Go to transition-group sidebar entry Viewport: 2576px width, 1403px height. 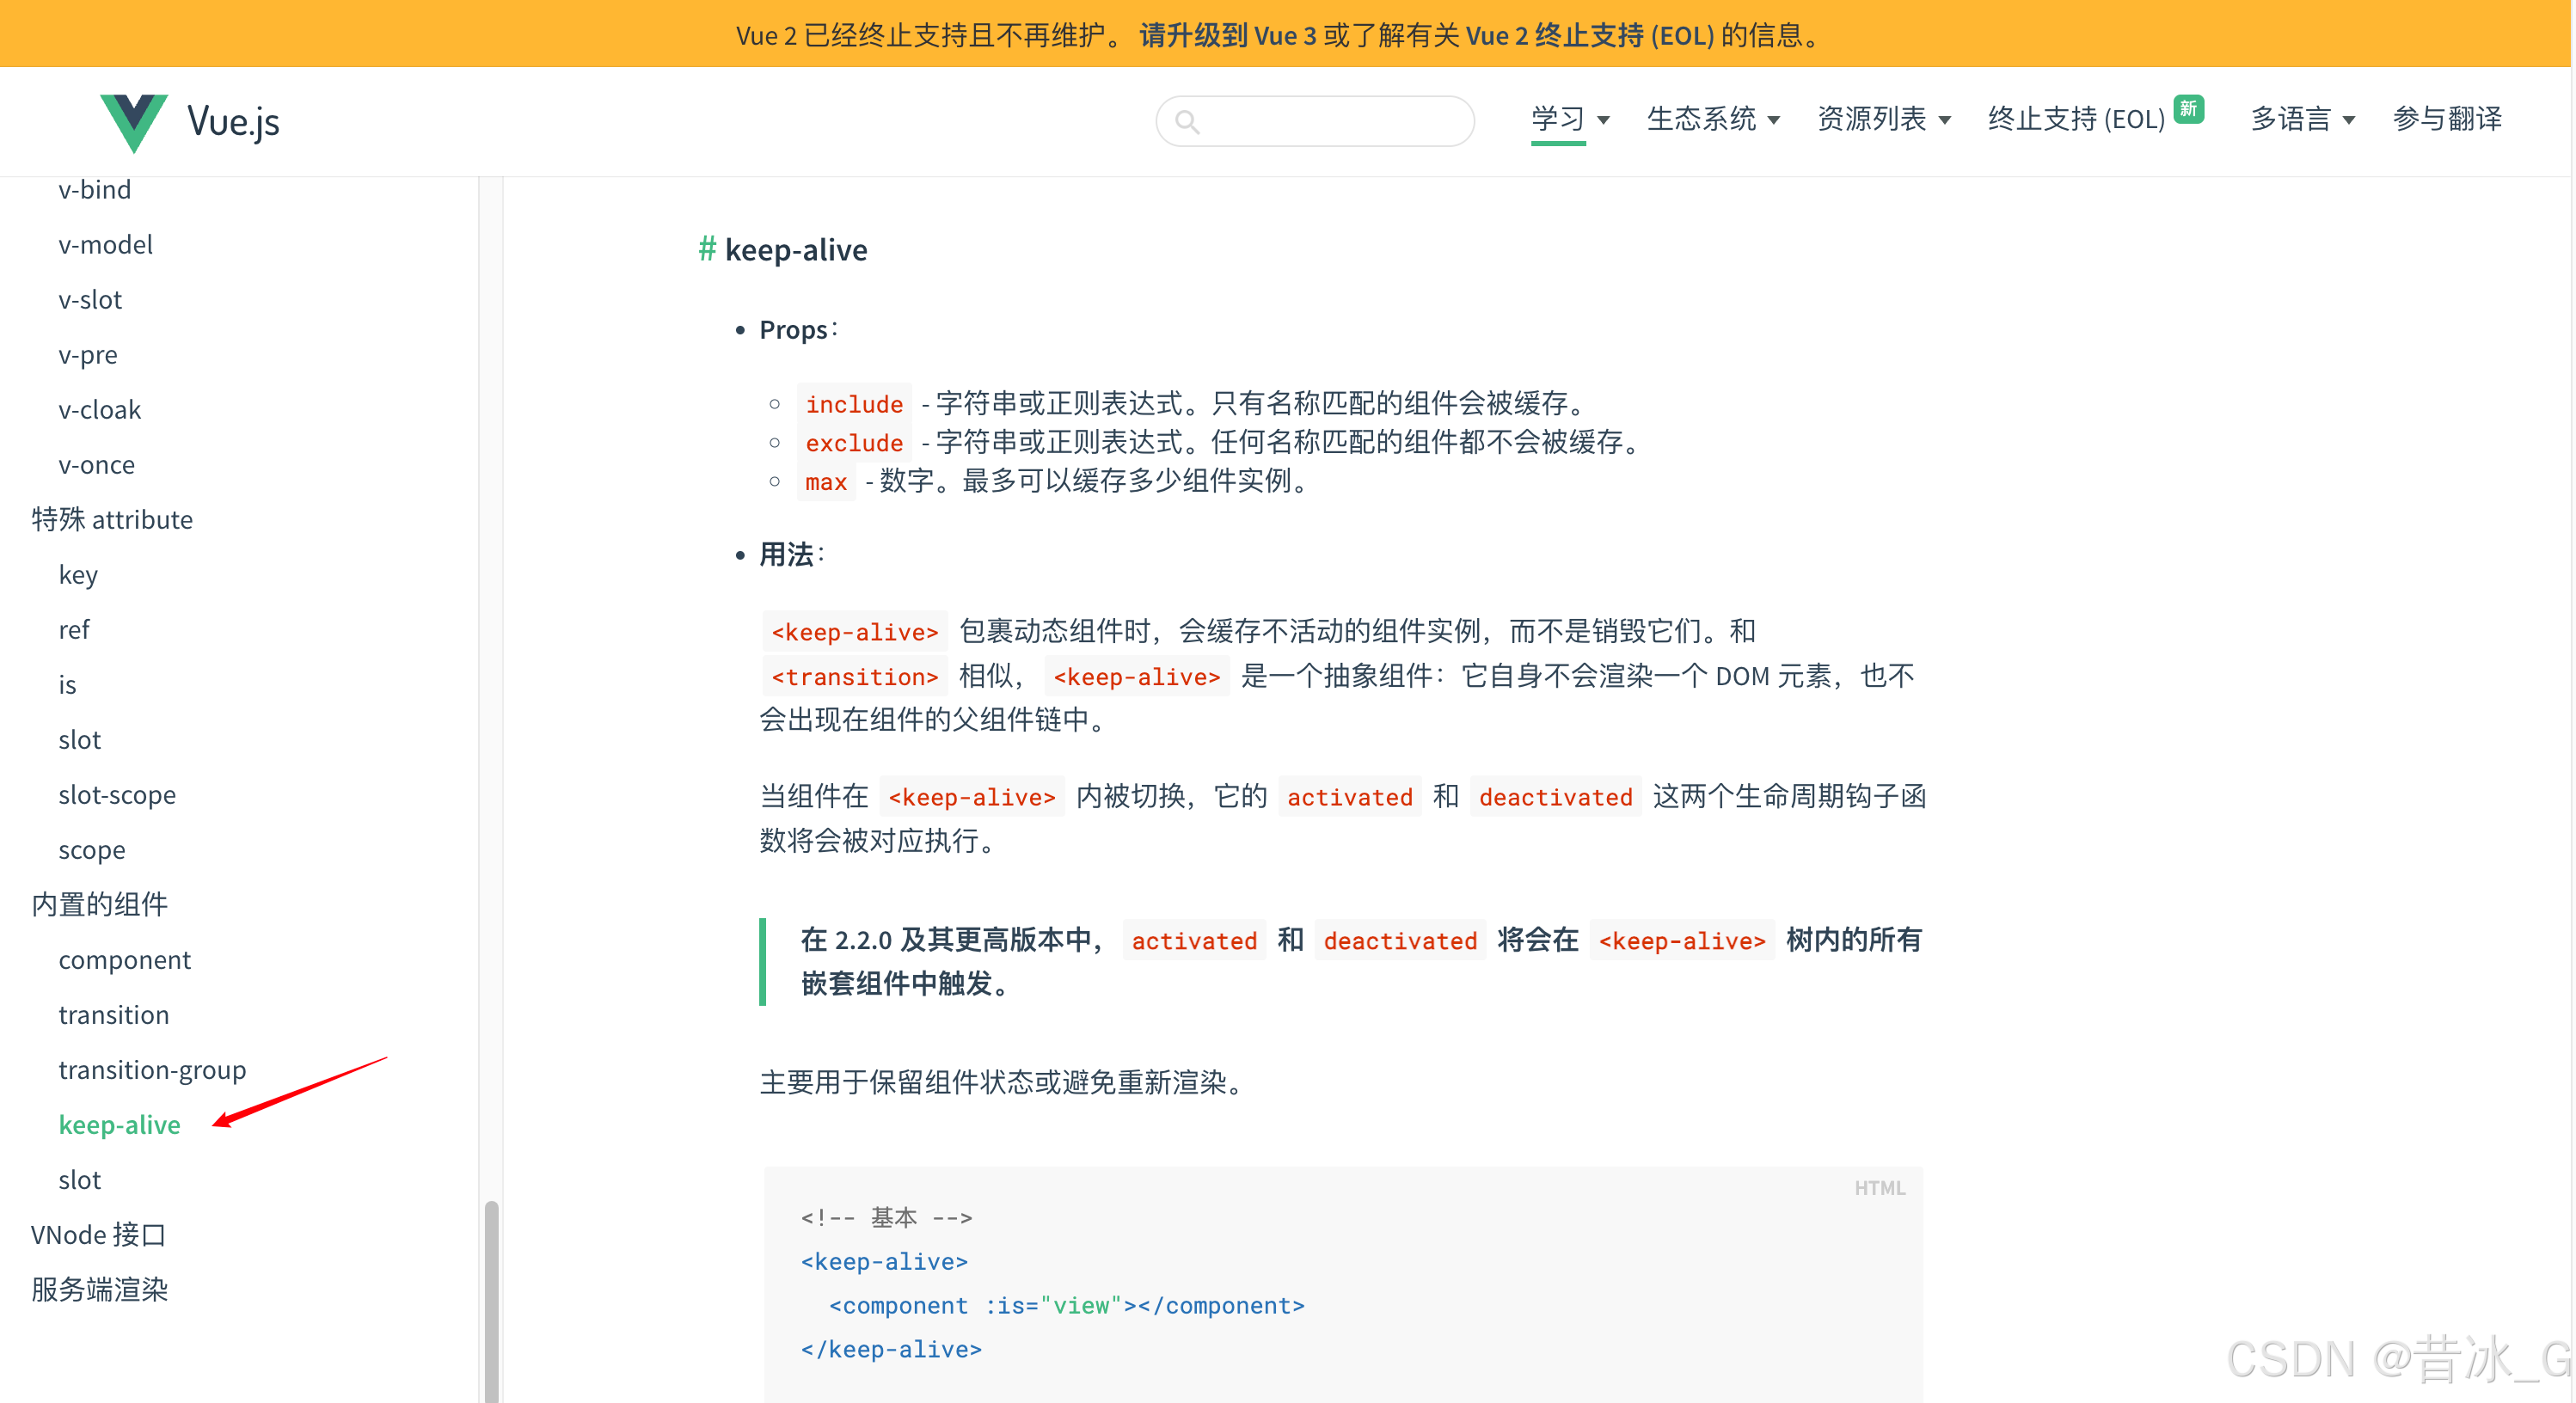(x=152, y=1069)
